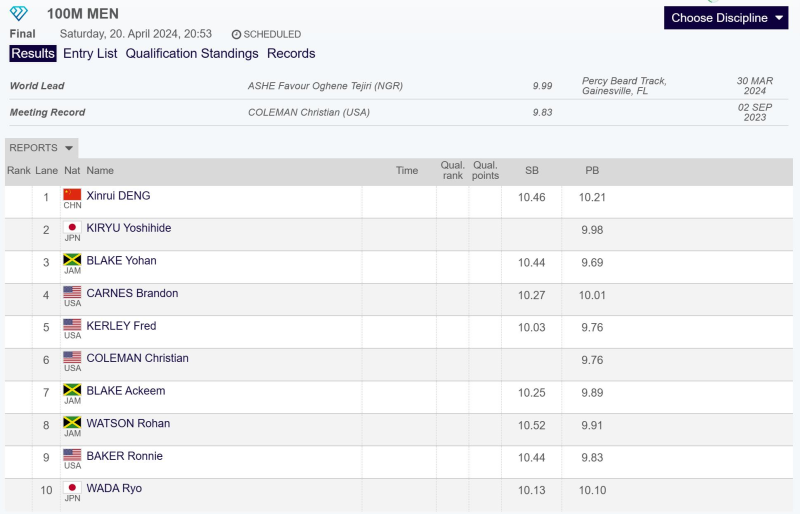800x514 pixels.
Task: Open COLEMAN Christian athlete link in lane 6
Action: [x=137, y=358]
